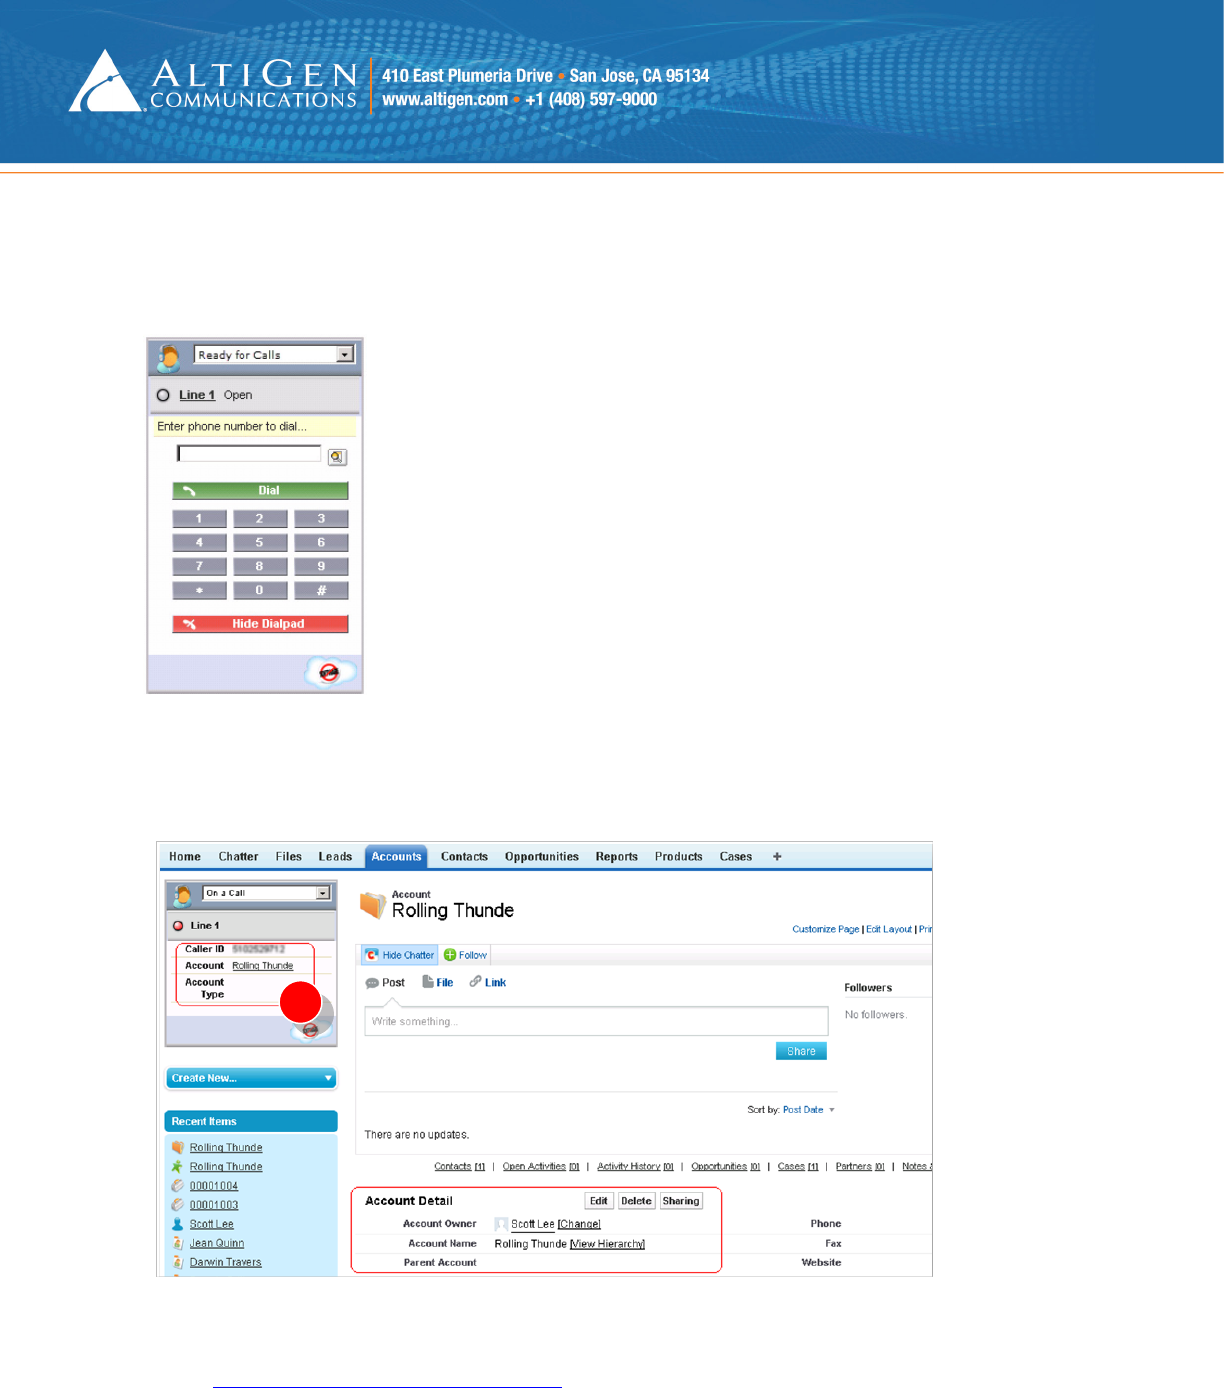1224x1388 pixels.
Task: Go to the Leads tab
Action: pyautogui.click(x=336, y=857)
